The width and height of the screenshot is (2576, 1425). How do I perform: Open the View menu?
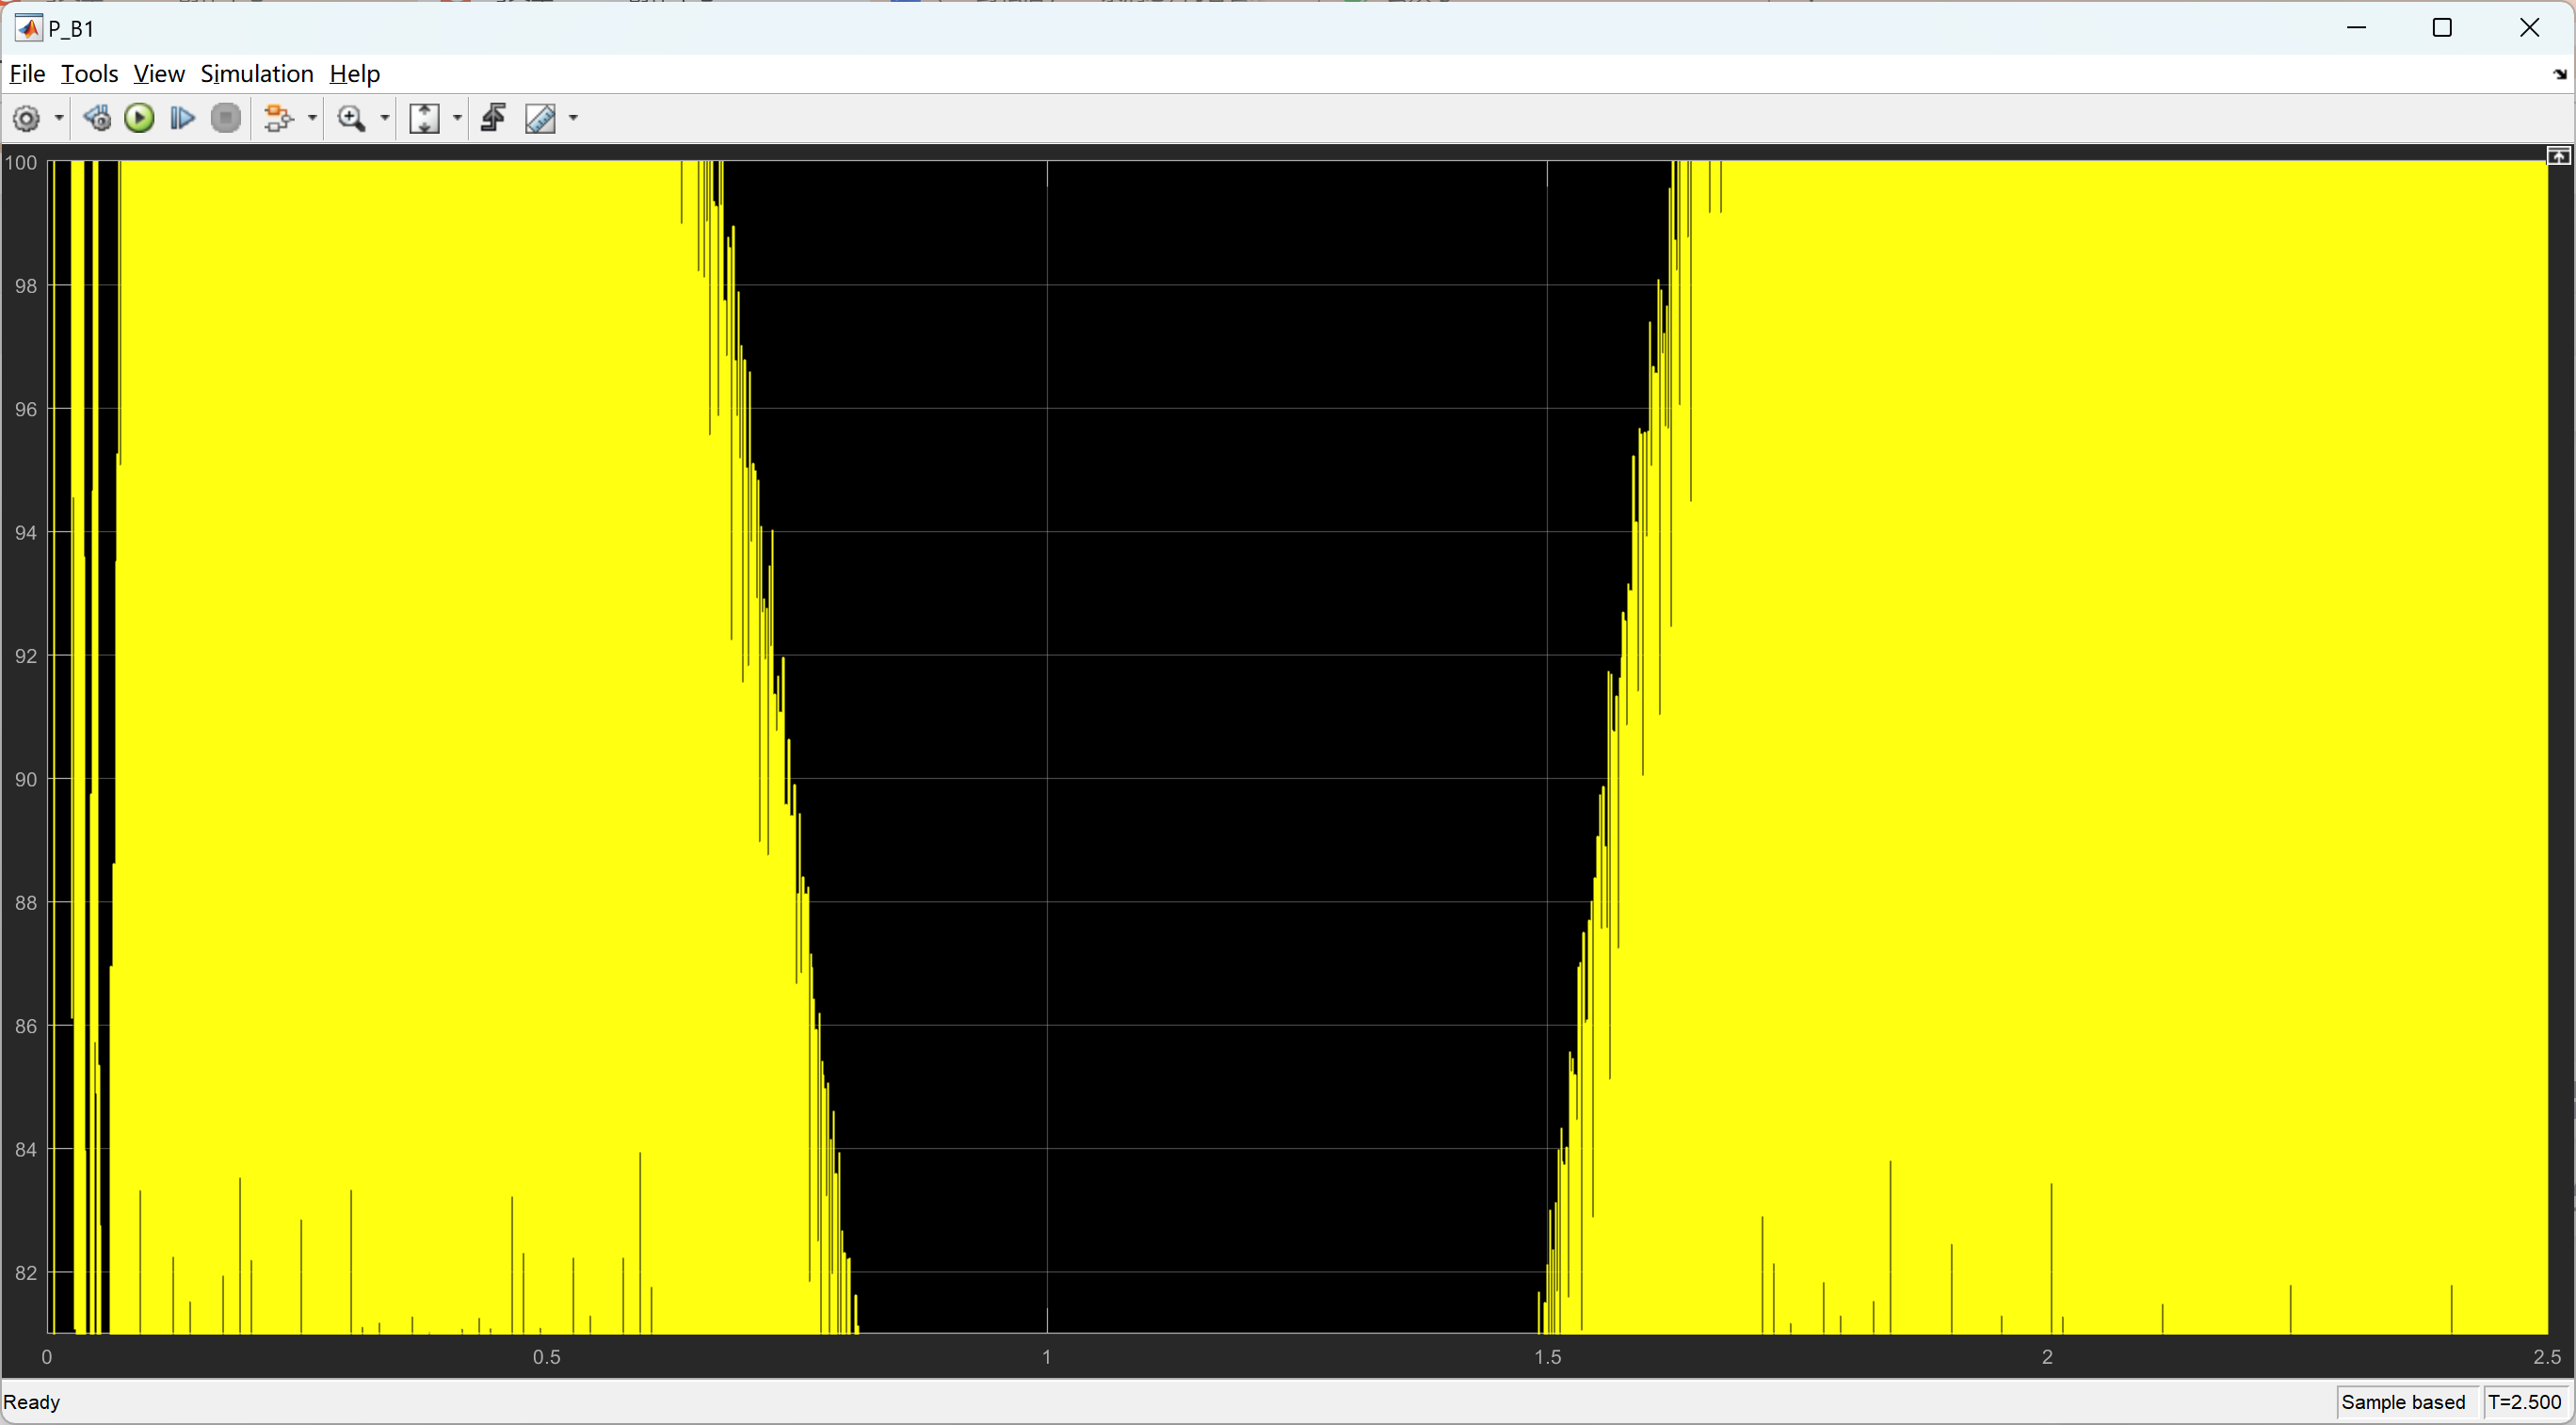tap(159, 74)
